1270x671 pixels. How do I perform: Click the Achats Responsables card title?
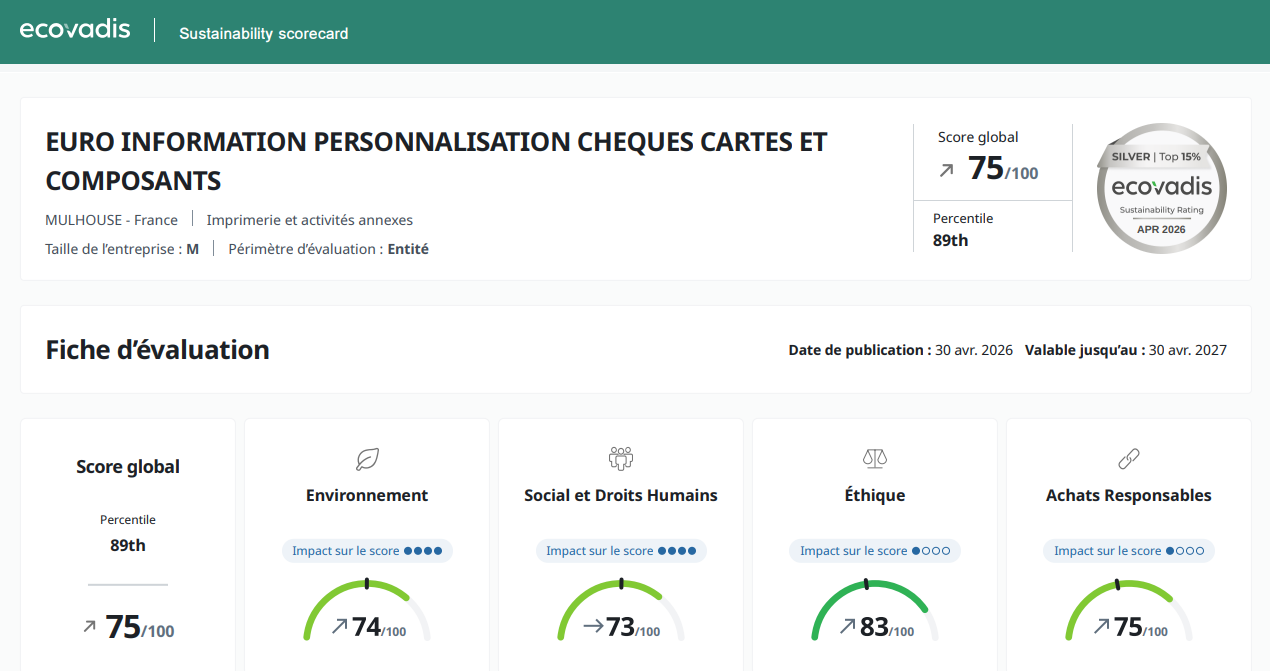1129,495
